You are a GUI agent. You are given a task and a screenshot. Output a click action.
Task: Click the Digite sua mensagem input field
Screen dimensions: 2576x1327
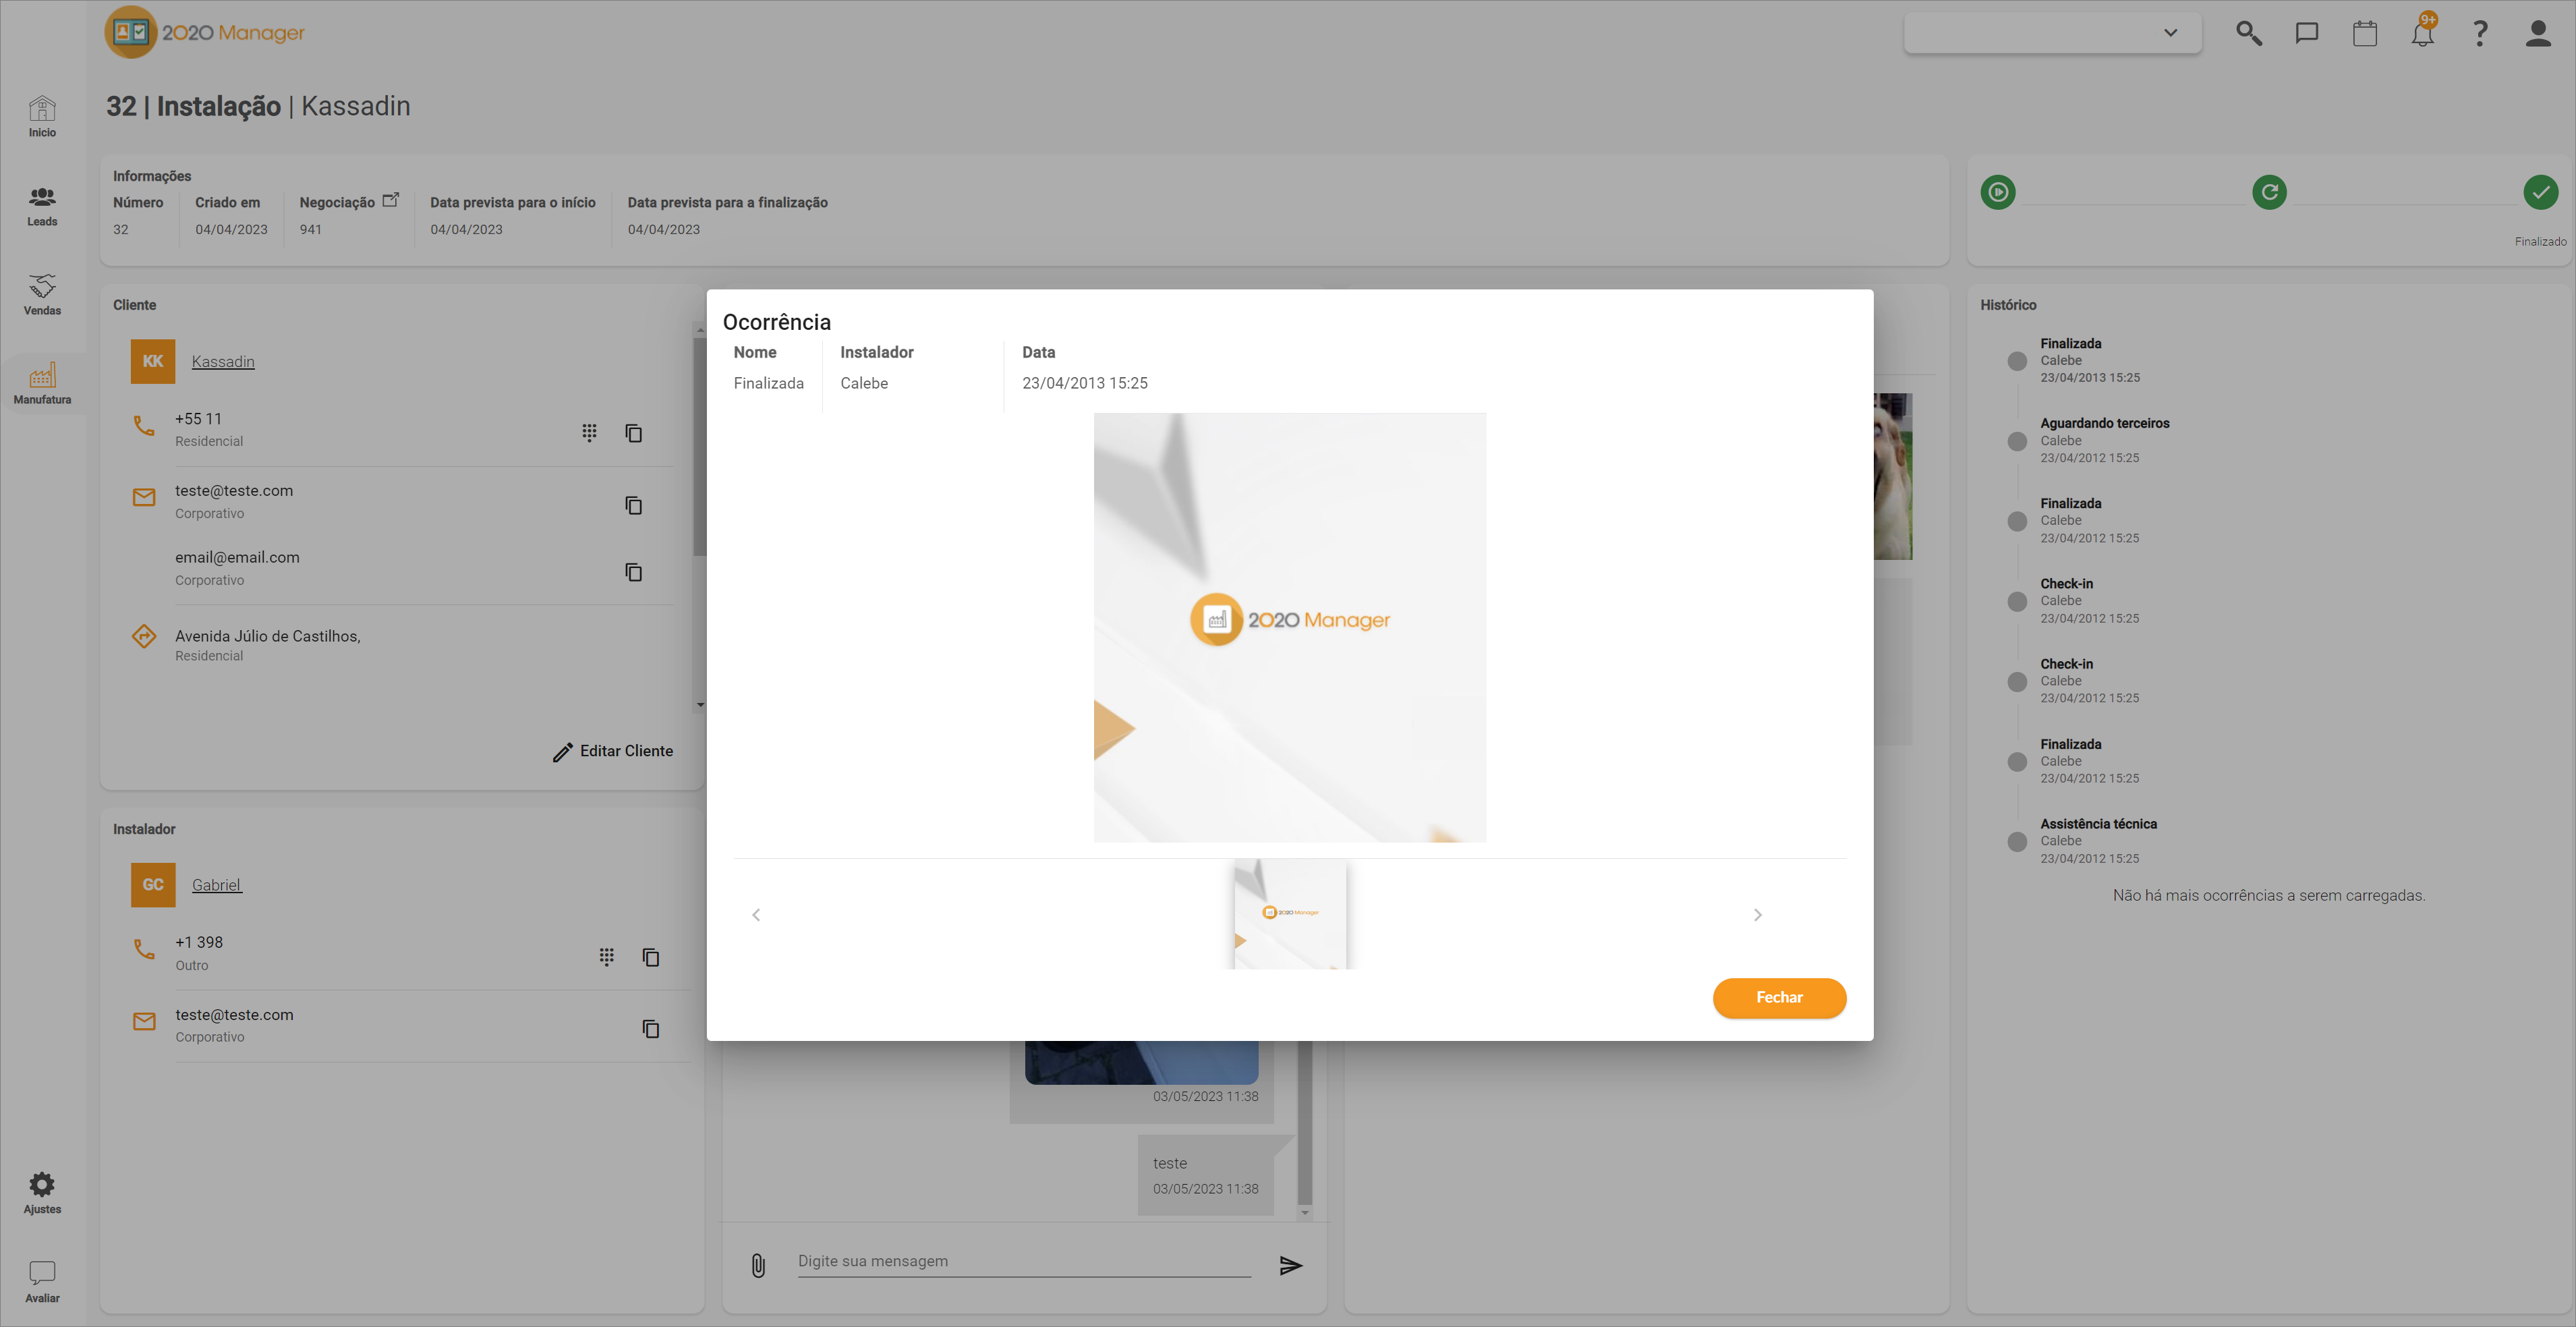pos(1024,1262)
